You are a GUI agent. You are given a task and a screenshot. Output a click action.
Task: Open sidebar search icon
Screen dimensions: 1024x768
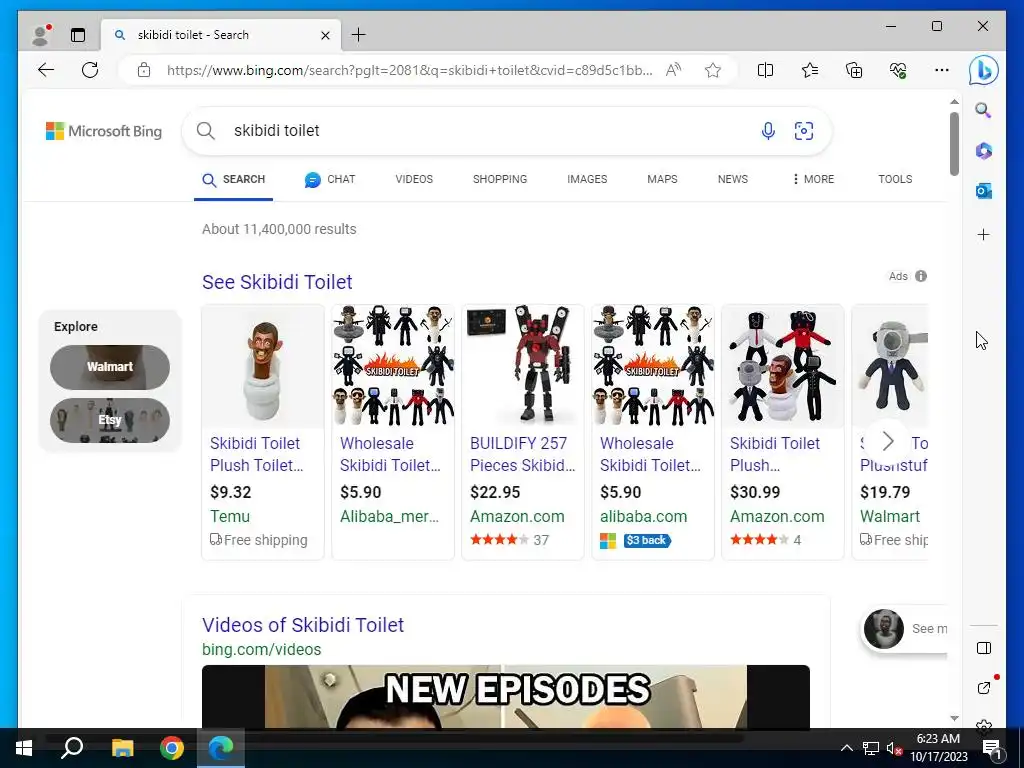984,110
